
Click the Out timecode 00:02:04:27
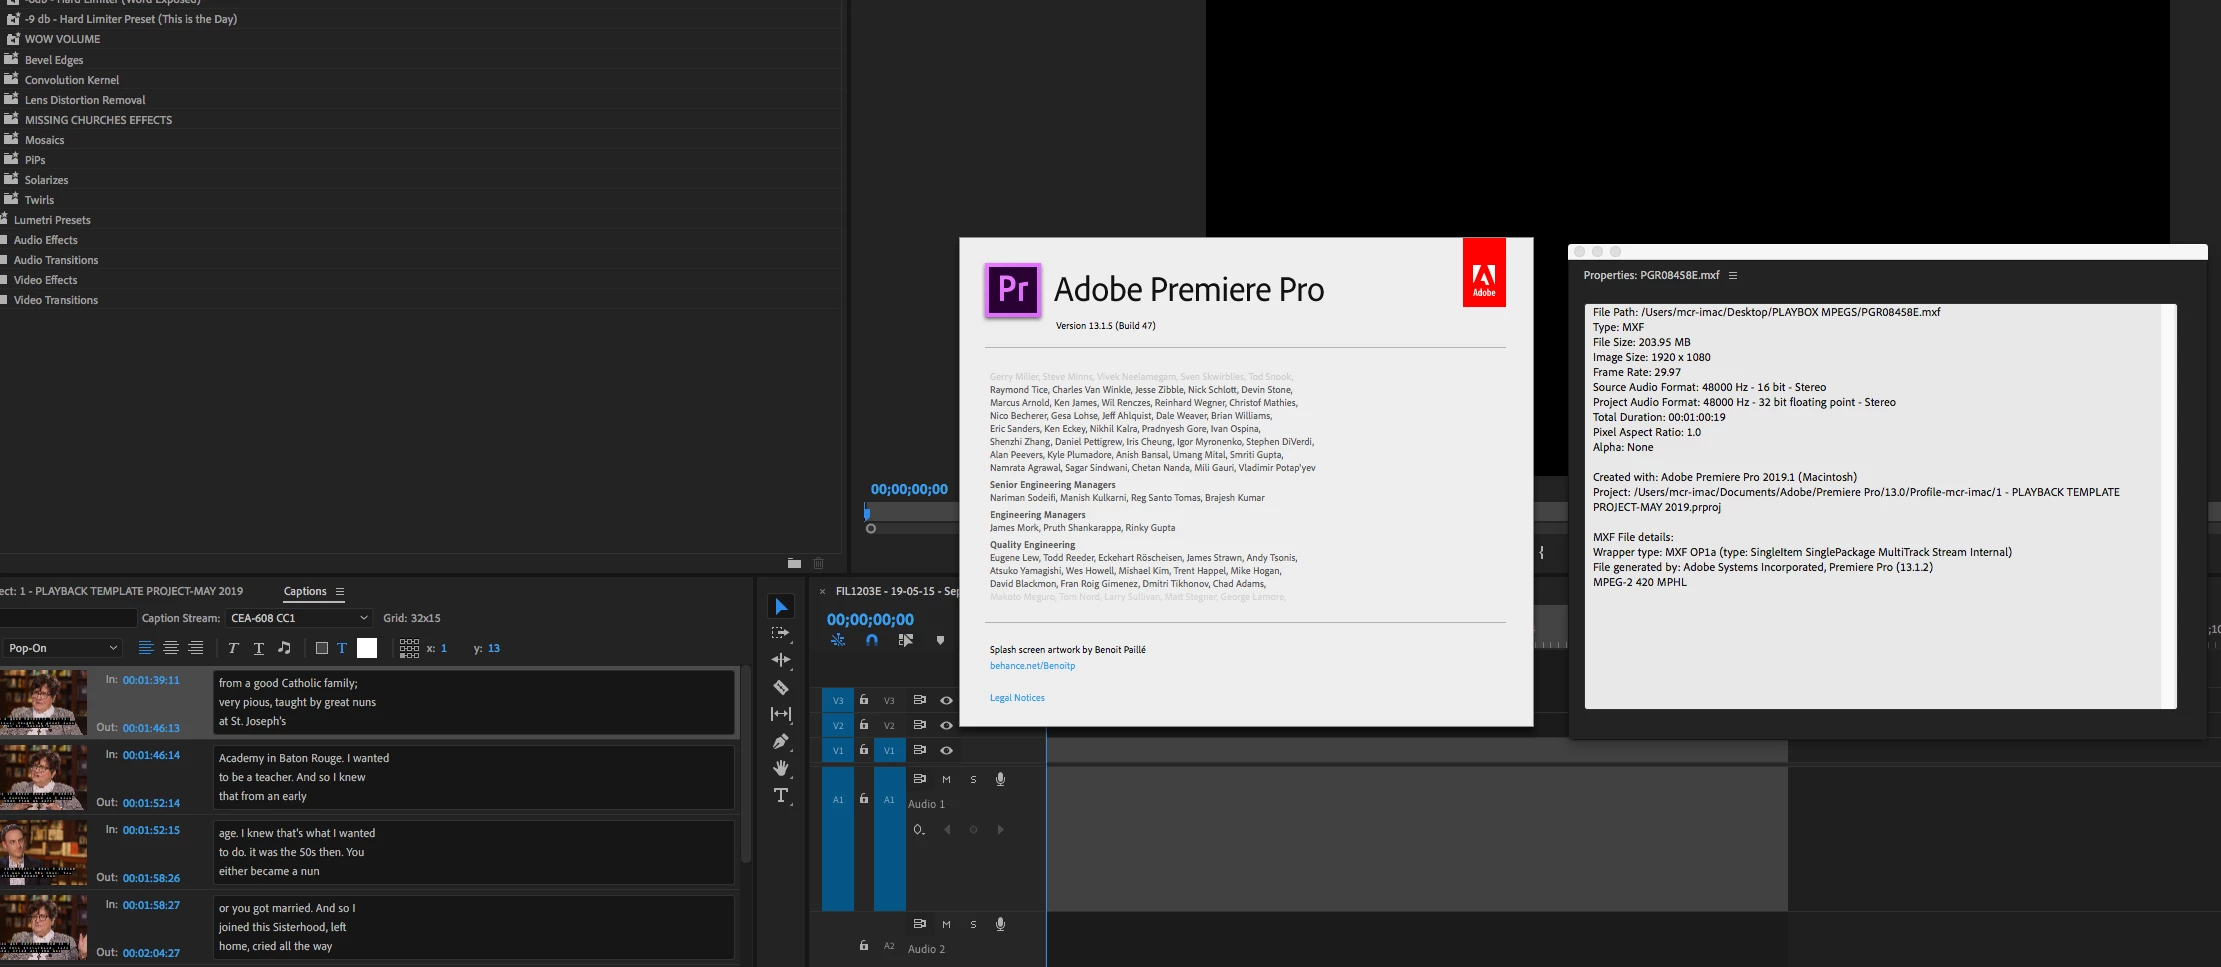point(151,953)
